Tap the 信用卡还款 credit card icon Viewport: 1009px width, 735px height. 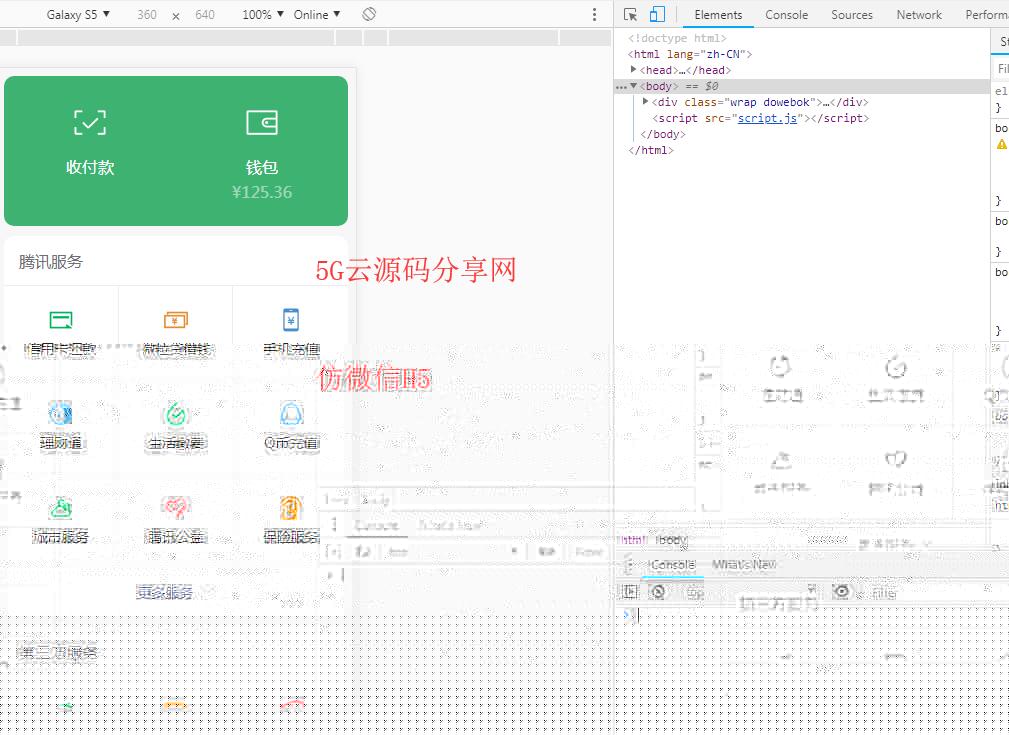click(61, 320)
